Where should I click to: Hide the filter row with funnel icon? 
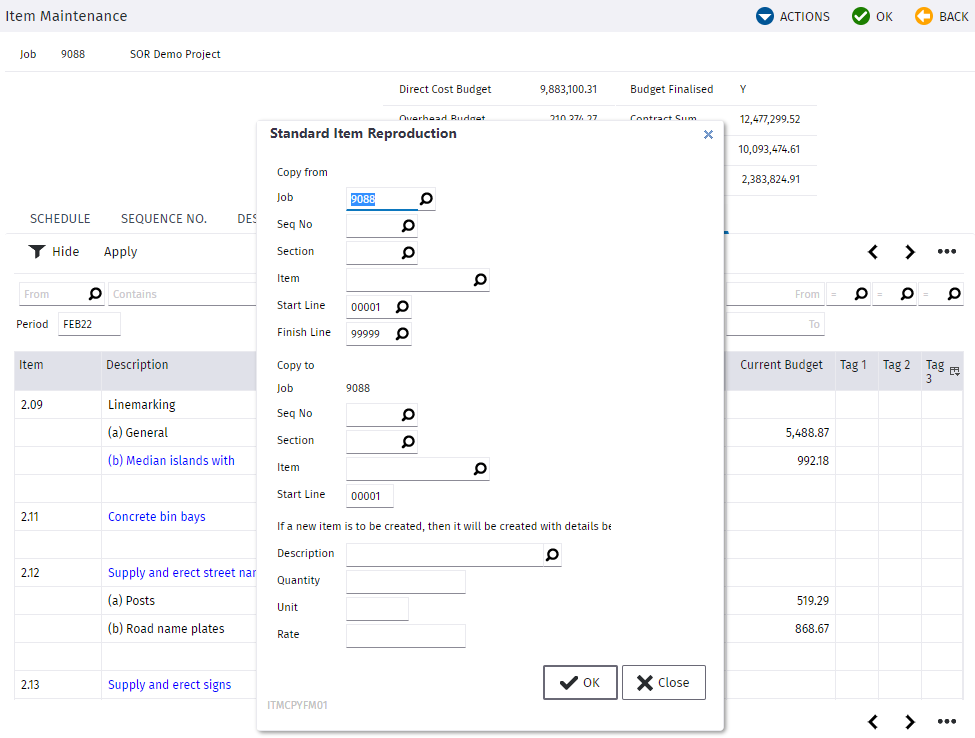point(53,251)
